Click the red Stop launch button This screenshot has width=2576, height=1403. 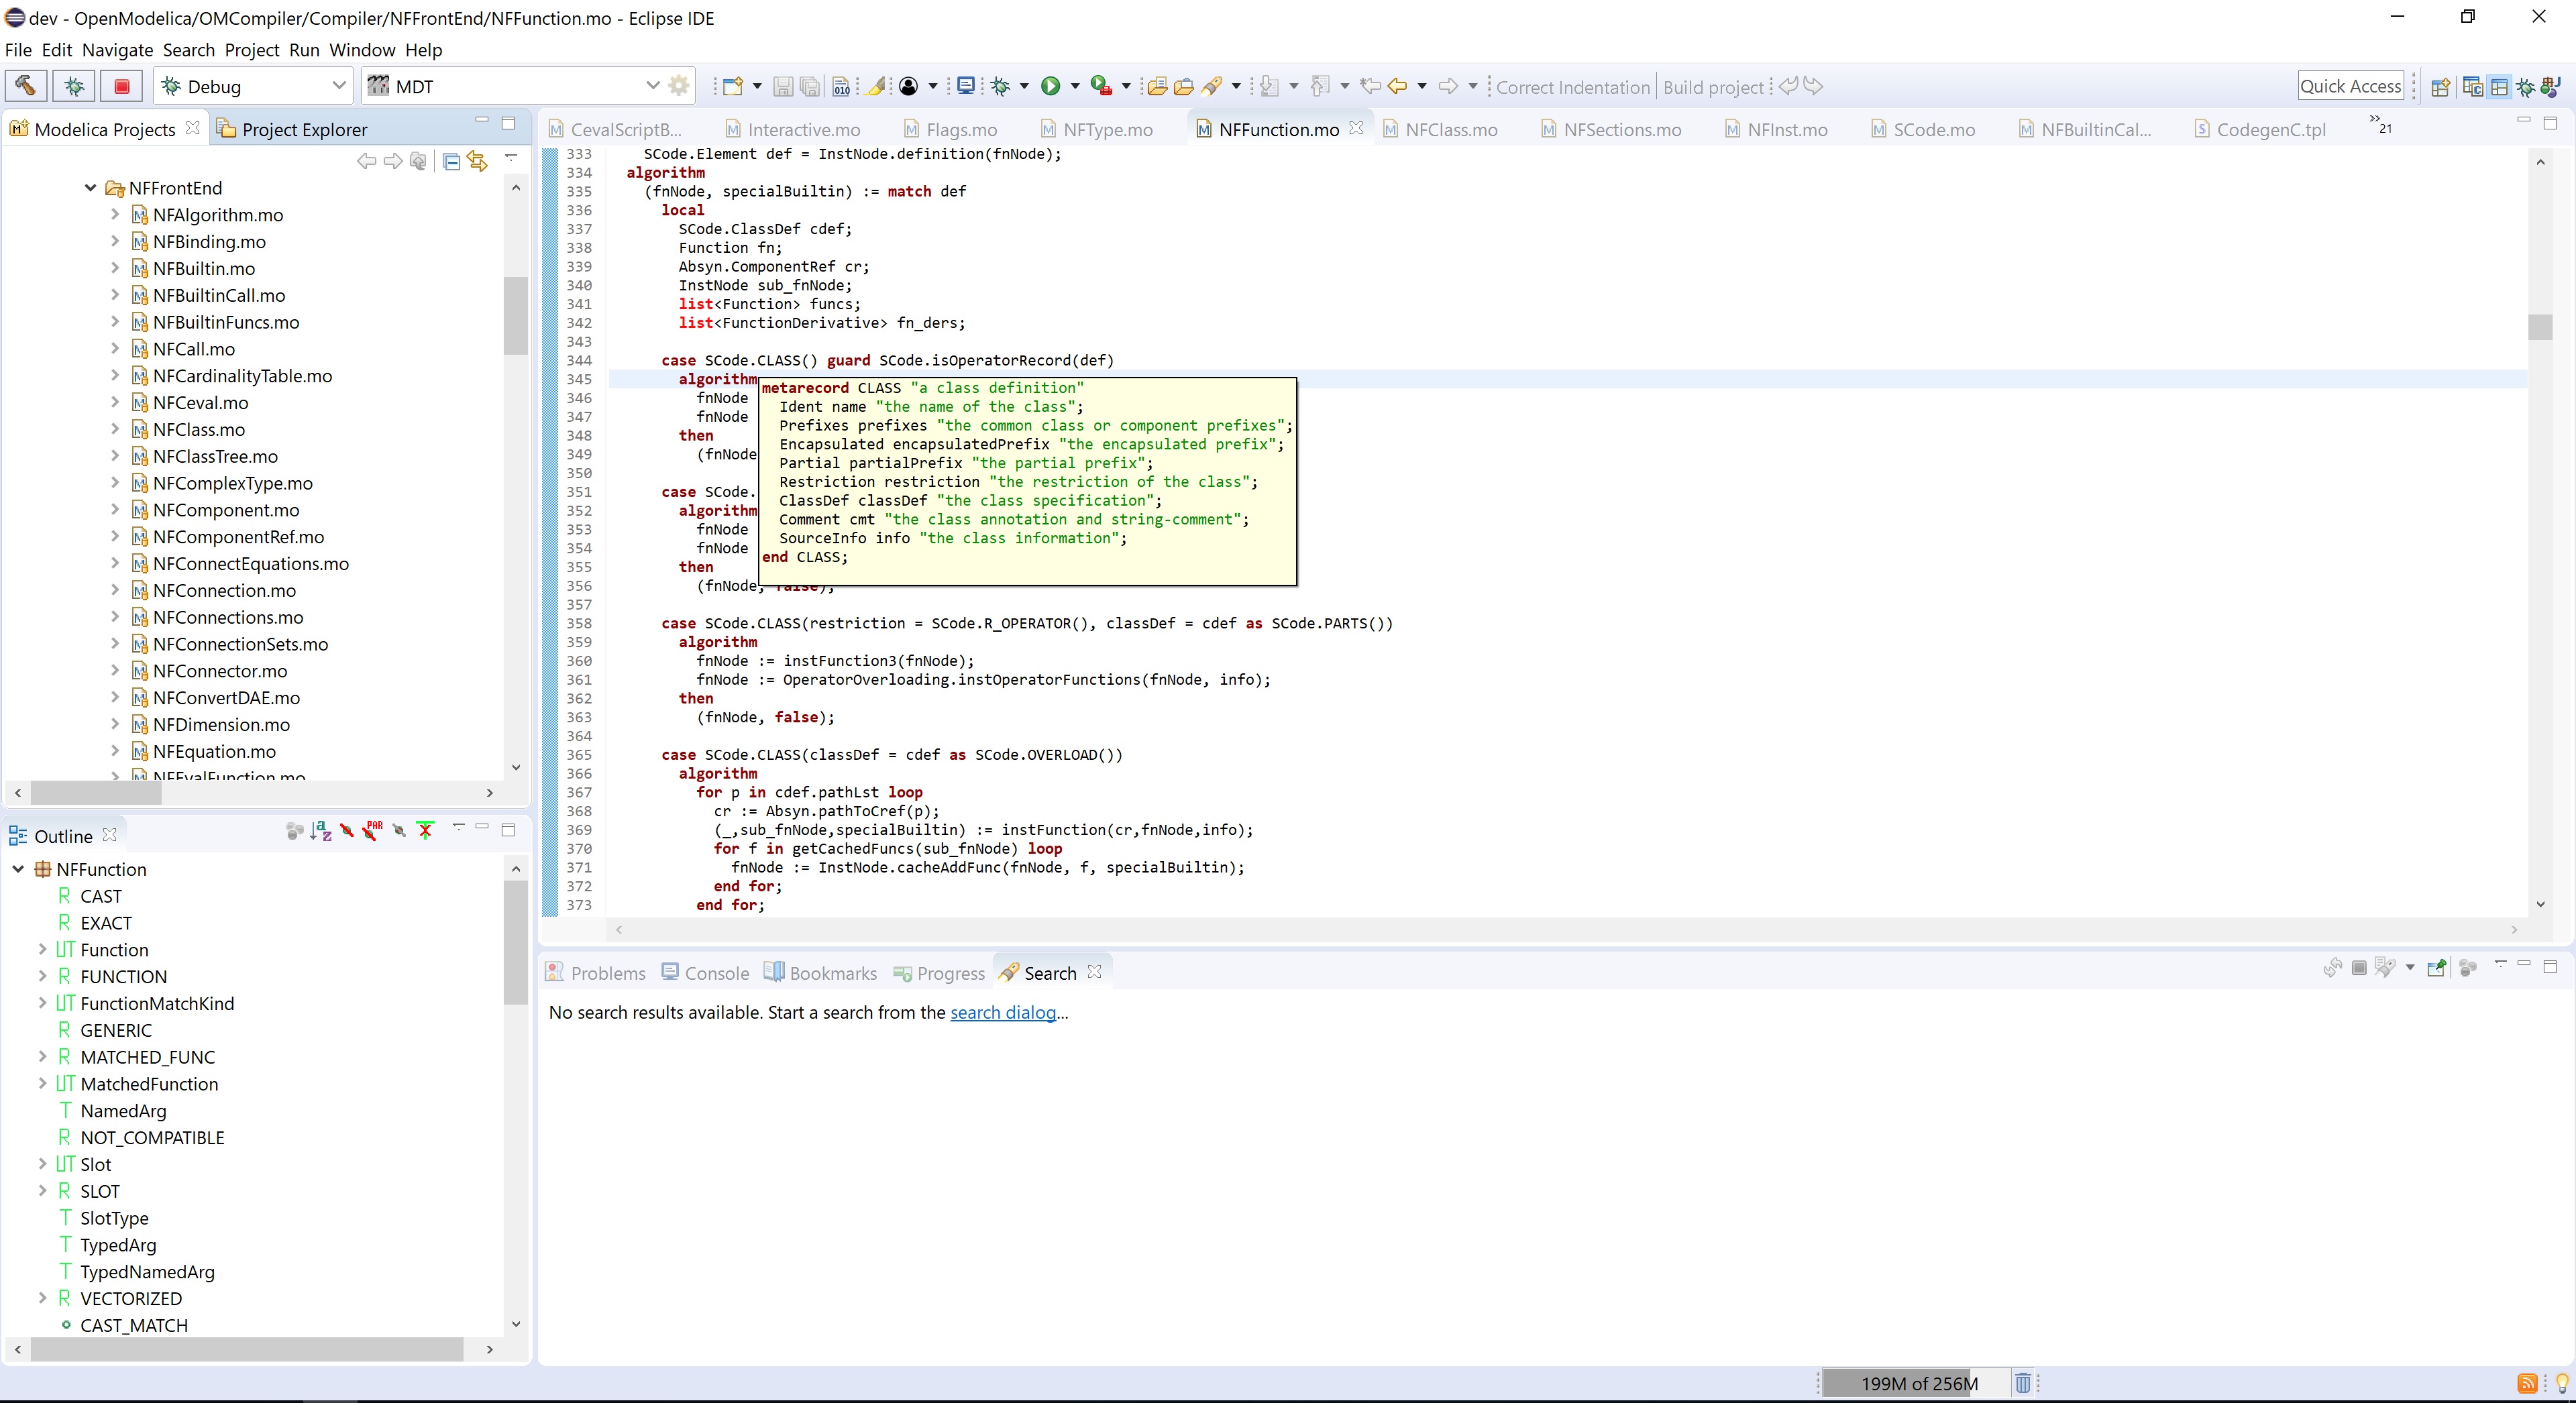point(122,86)
